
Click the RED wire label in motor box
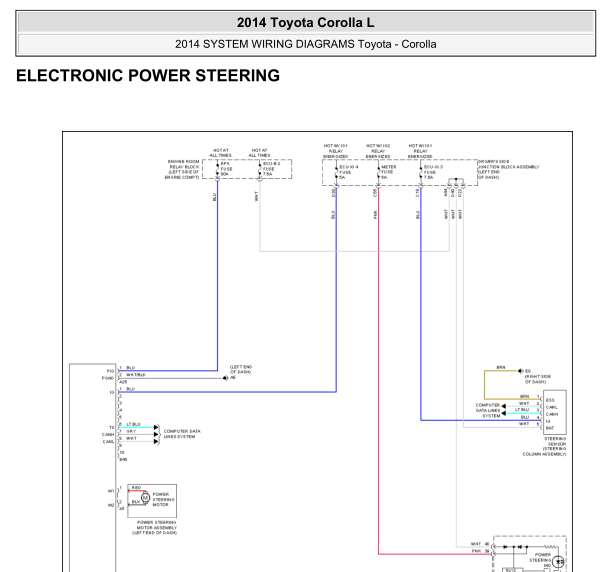coord(136,488)
